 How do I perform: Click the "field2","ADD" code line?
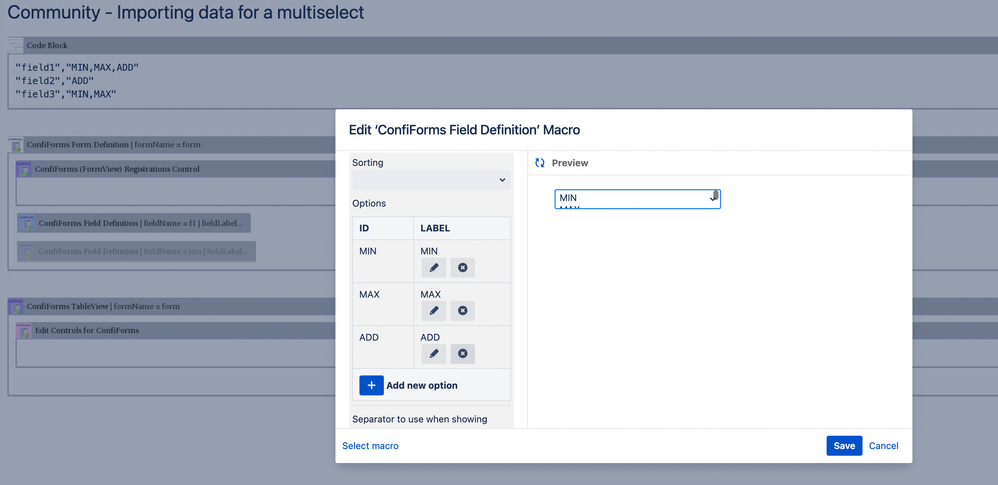(55, 81)
